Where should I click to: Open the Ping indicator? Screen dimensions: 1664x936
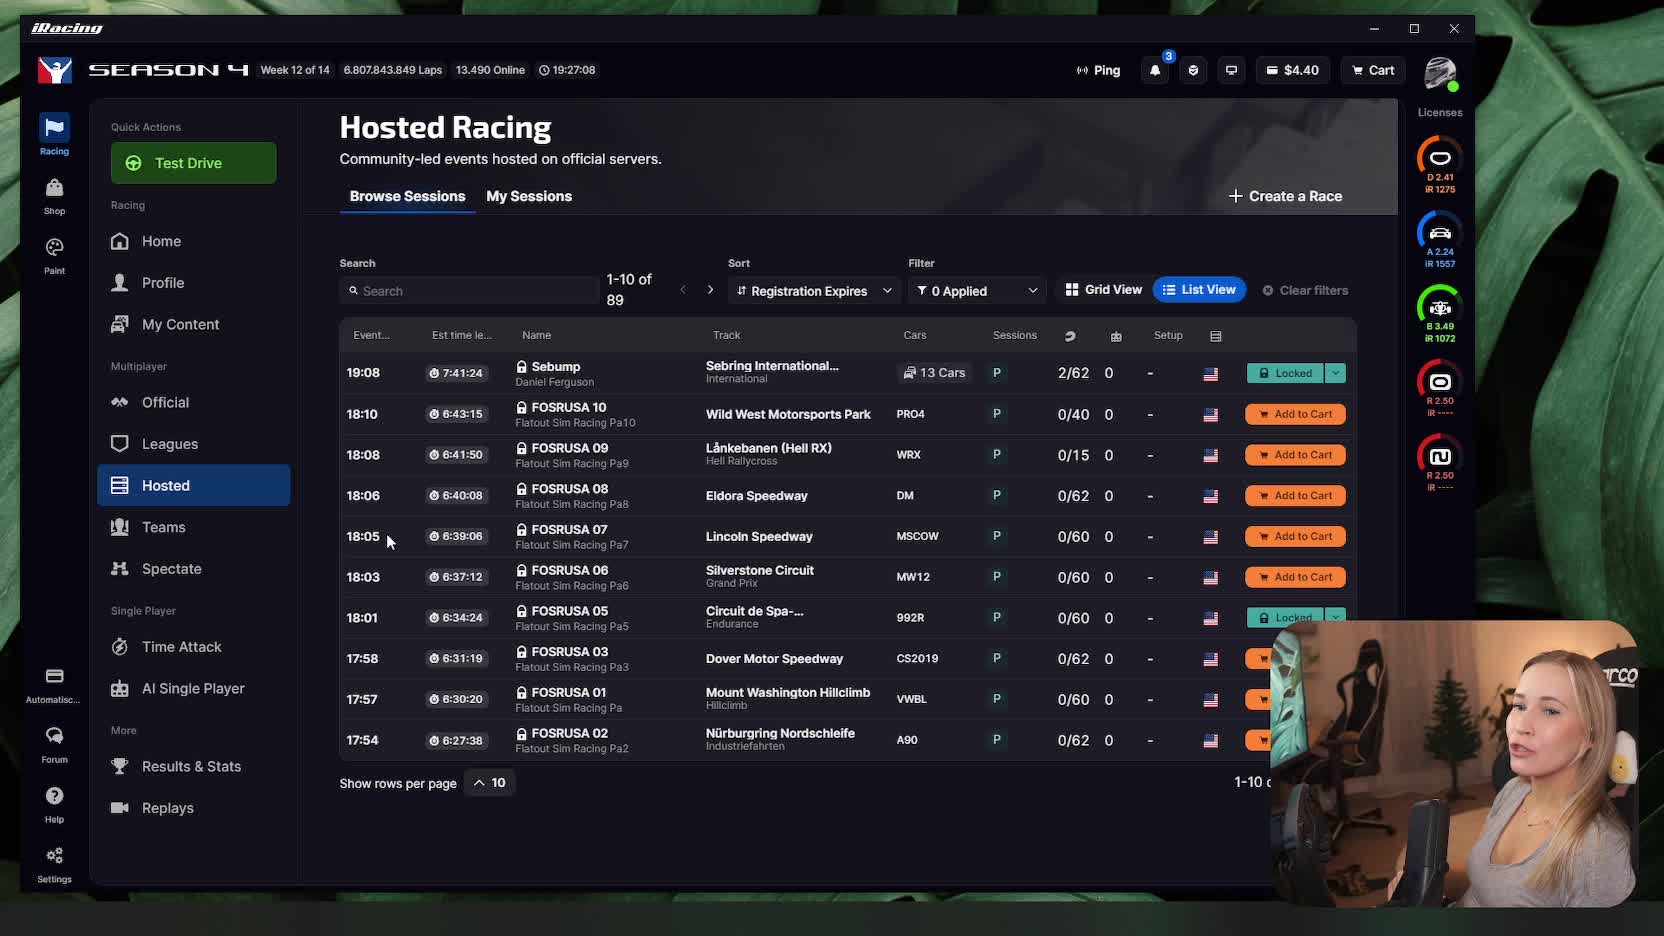1098,70
